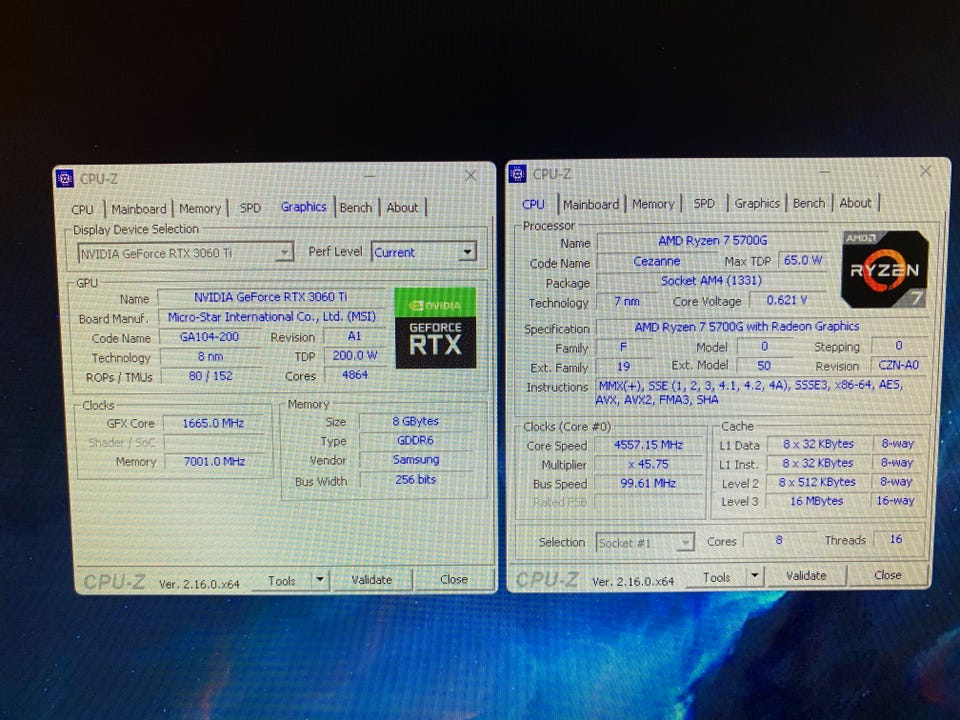Click ROPs / TMUs value 80 / 152
The width and height of the screenshot is (960, 720).
pos(211,376)
